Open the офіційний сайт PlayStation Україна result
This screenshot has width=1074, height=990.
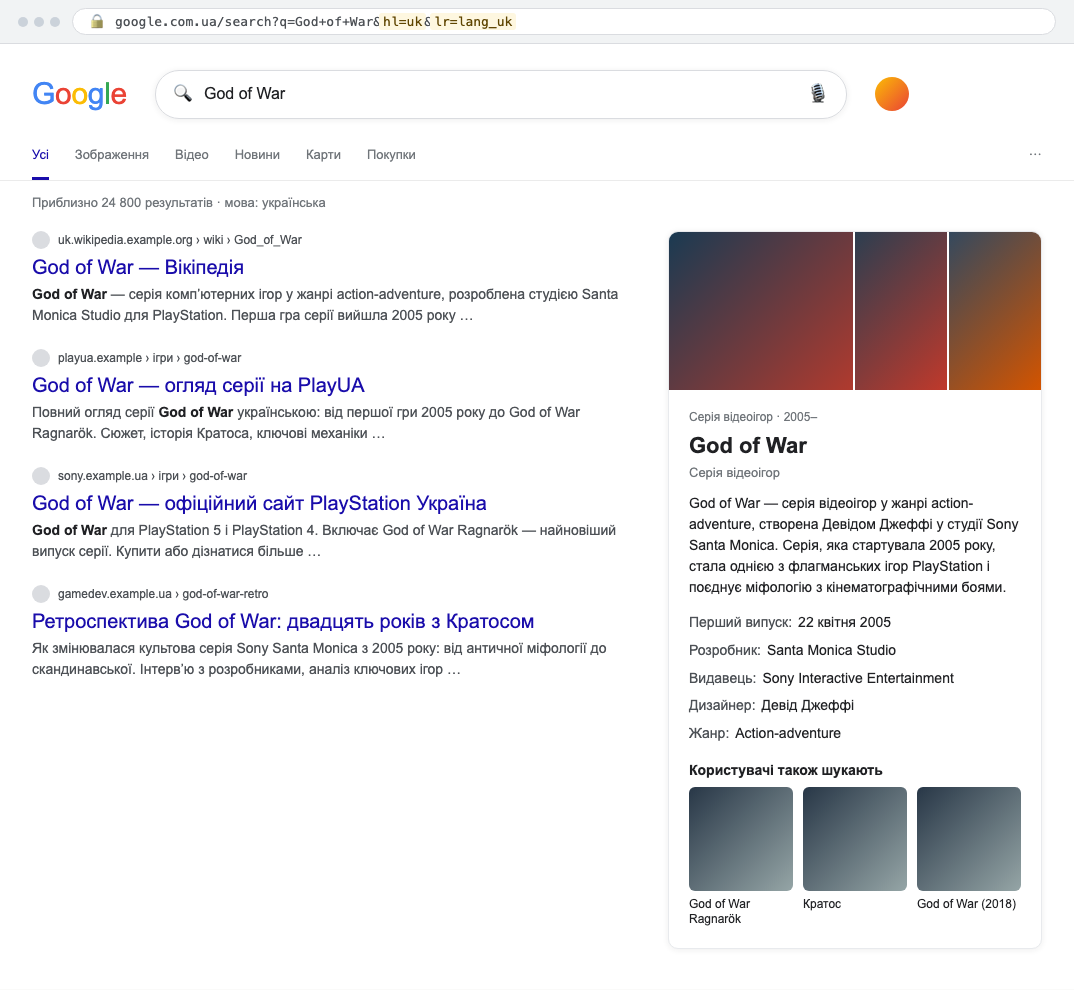click(259, 503)
